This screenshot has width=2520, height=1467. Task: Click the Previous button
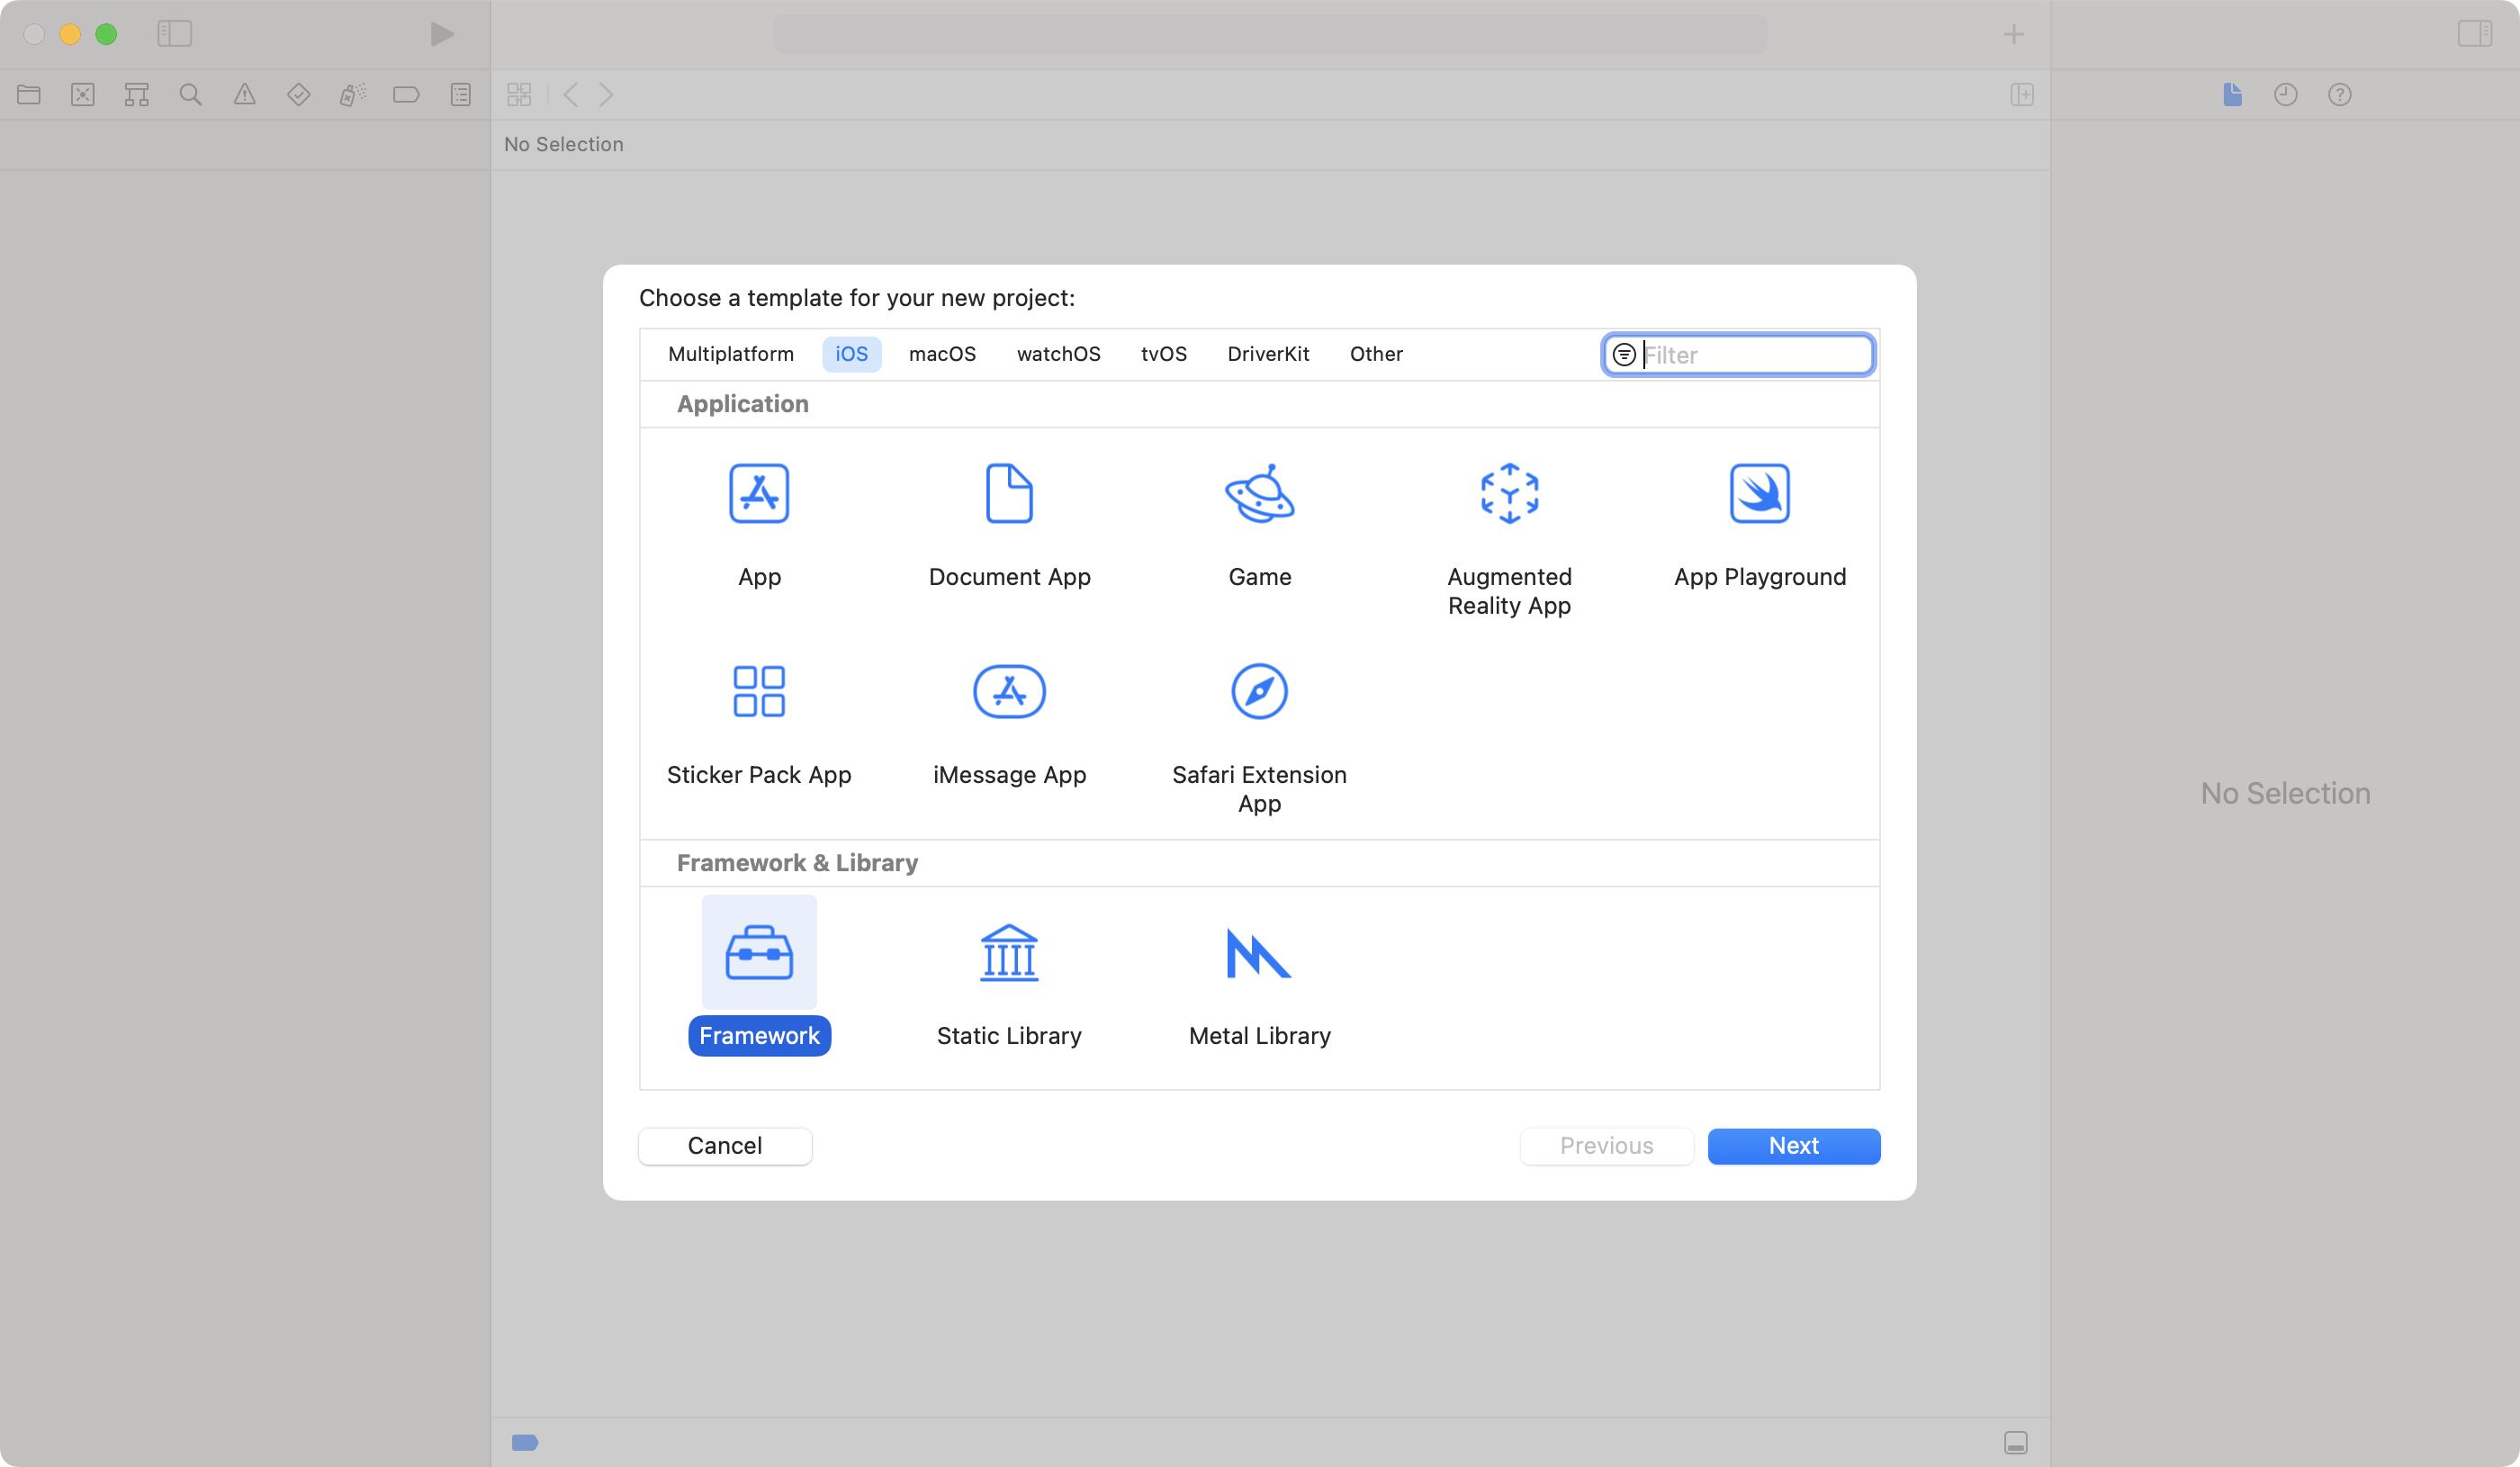coord(1607,1146)
